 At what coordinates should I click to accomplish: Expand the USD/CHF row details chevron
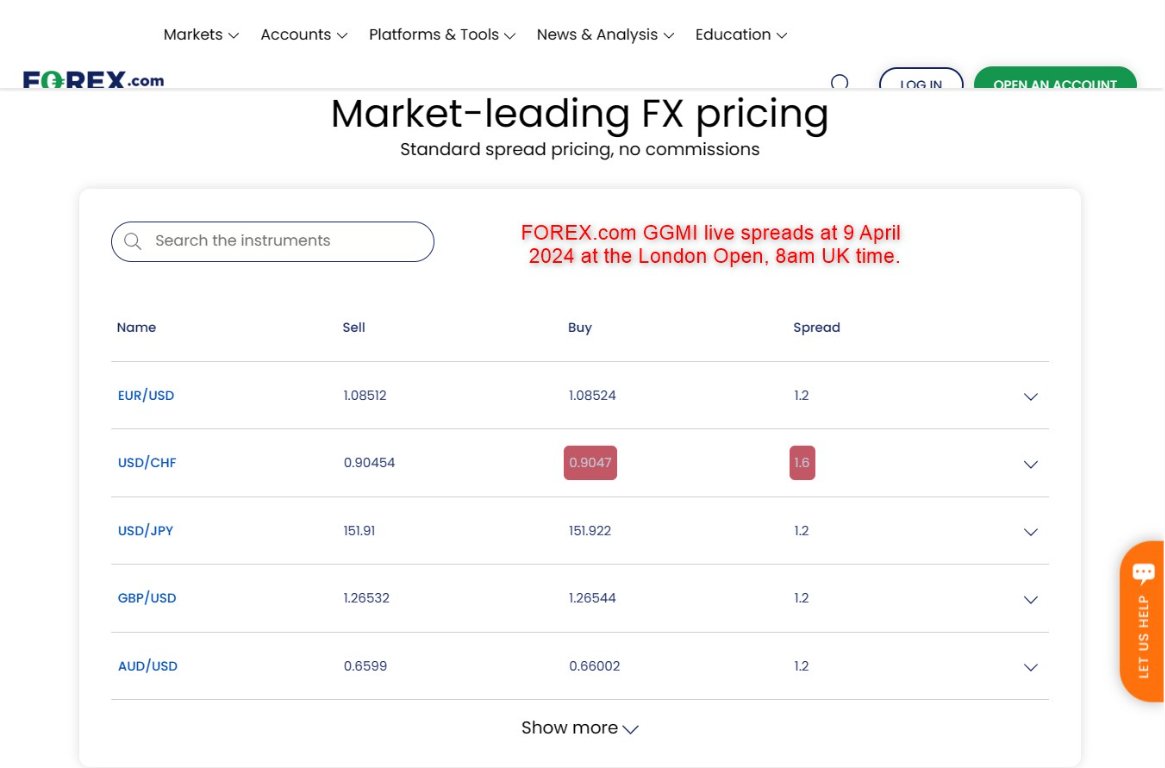pos(1030,464)
